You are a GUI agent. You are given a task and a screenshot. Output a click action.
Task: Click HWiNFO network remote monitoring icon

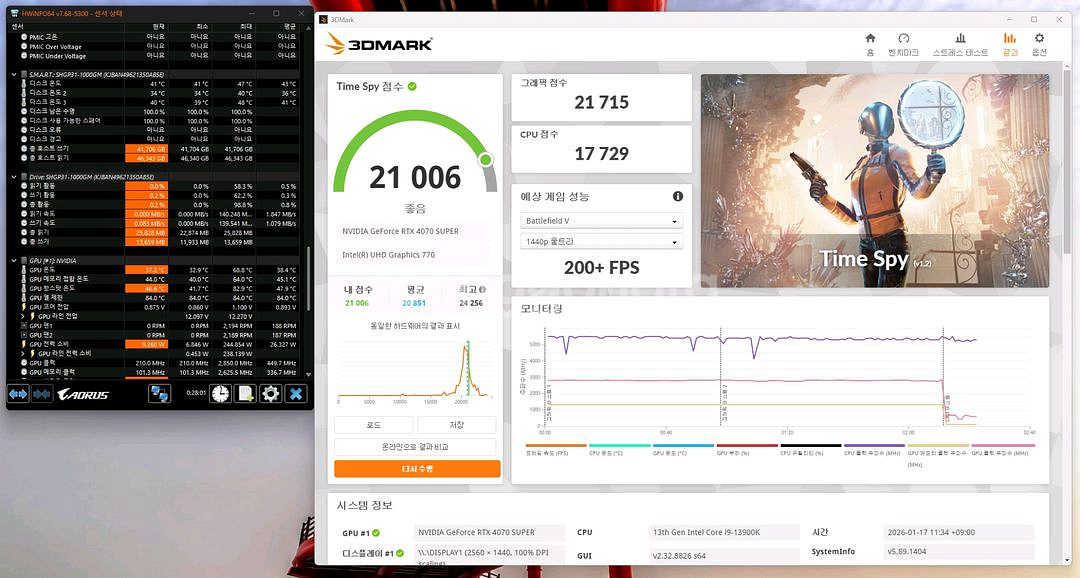tap(159, 394)
